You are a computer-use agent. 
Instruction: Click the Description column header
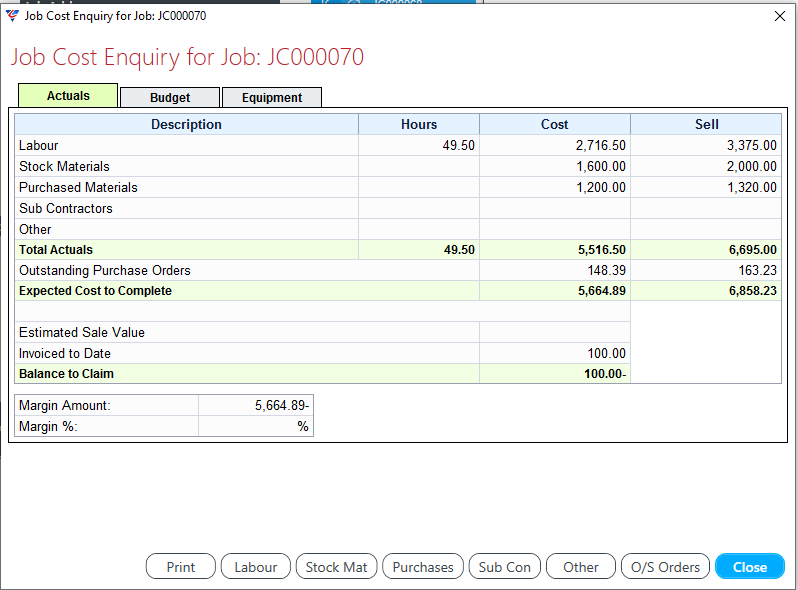pyautogui.click(x=186, y=125)
